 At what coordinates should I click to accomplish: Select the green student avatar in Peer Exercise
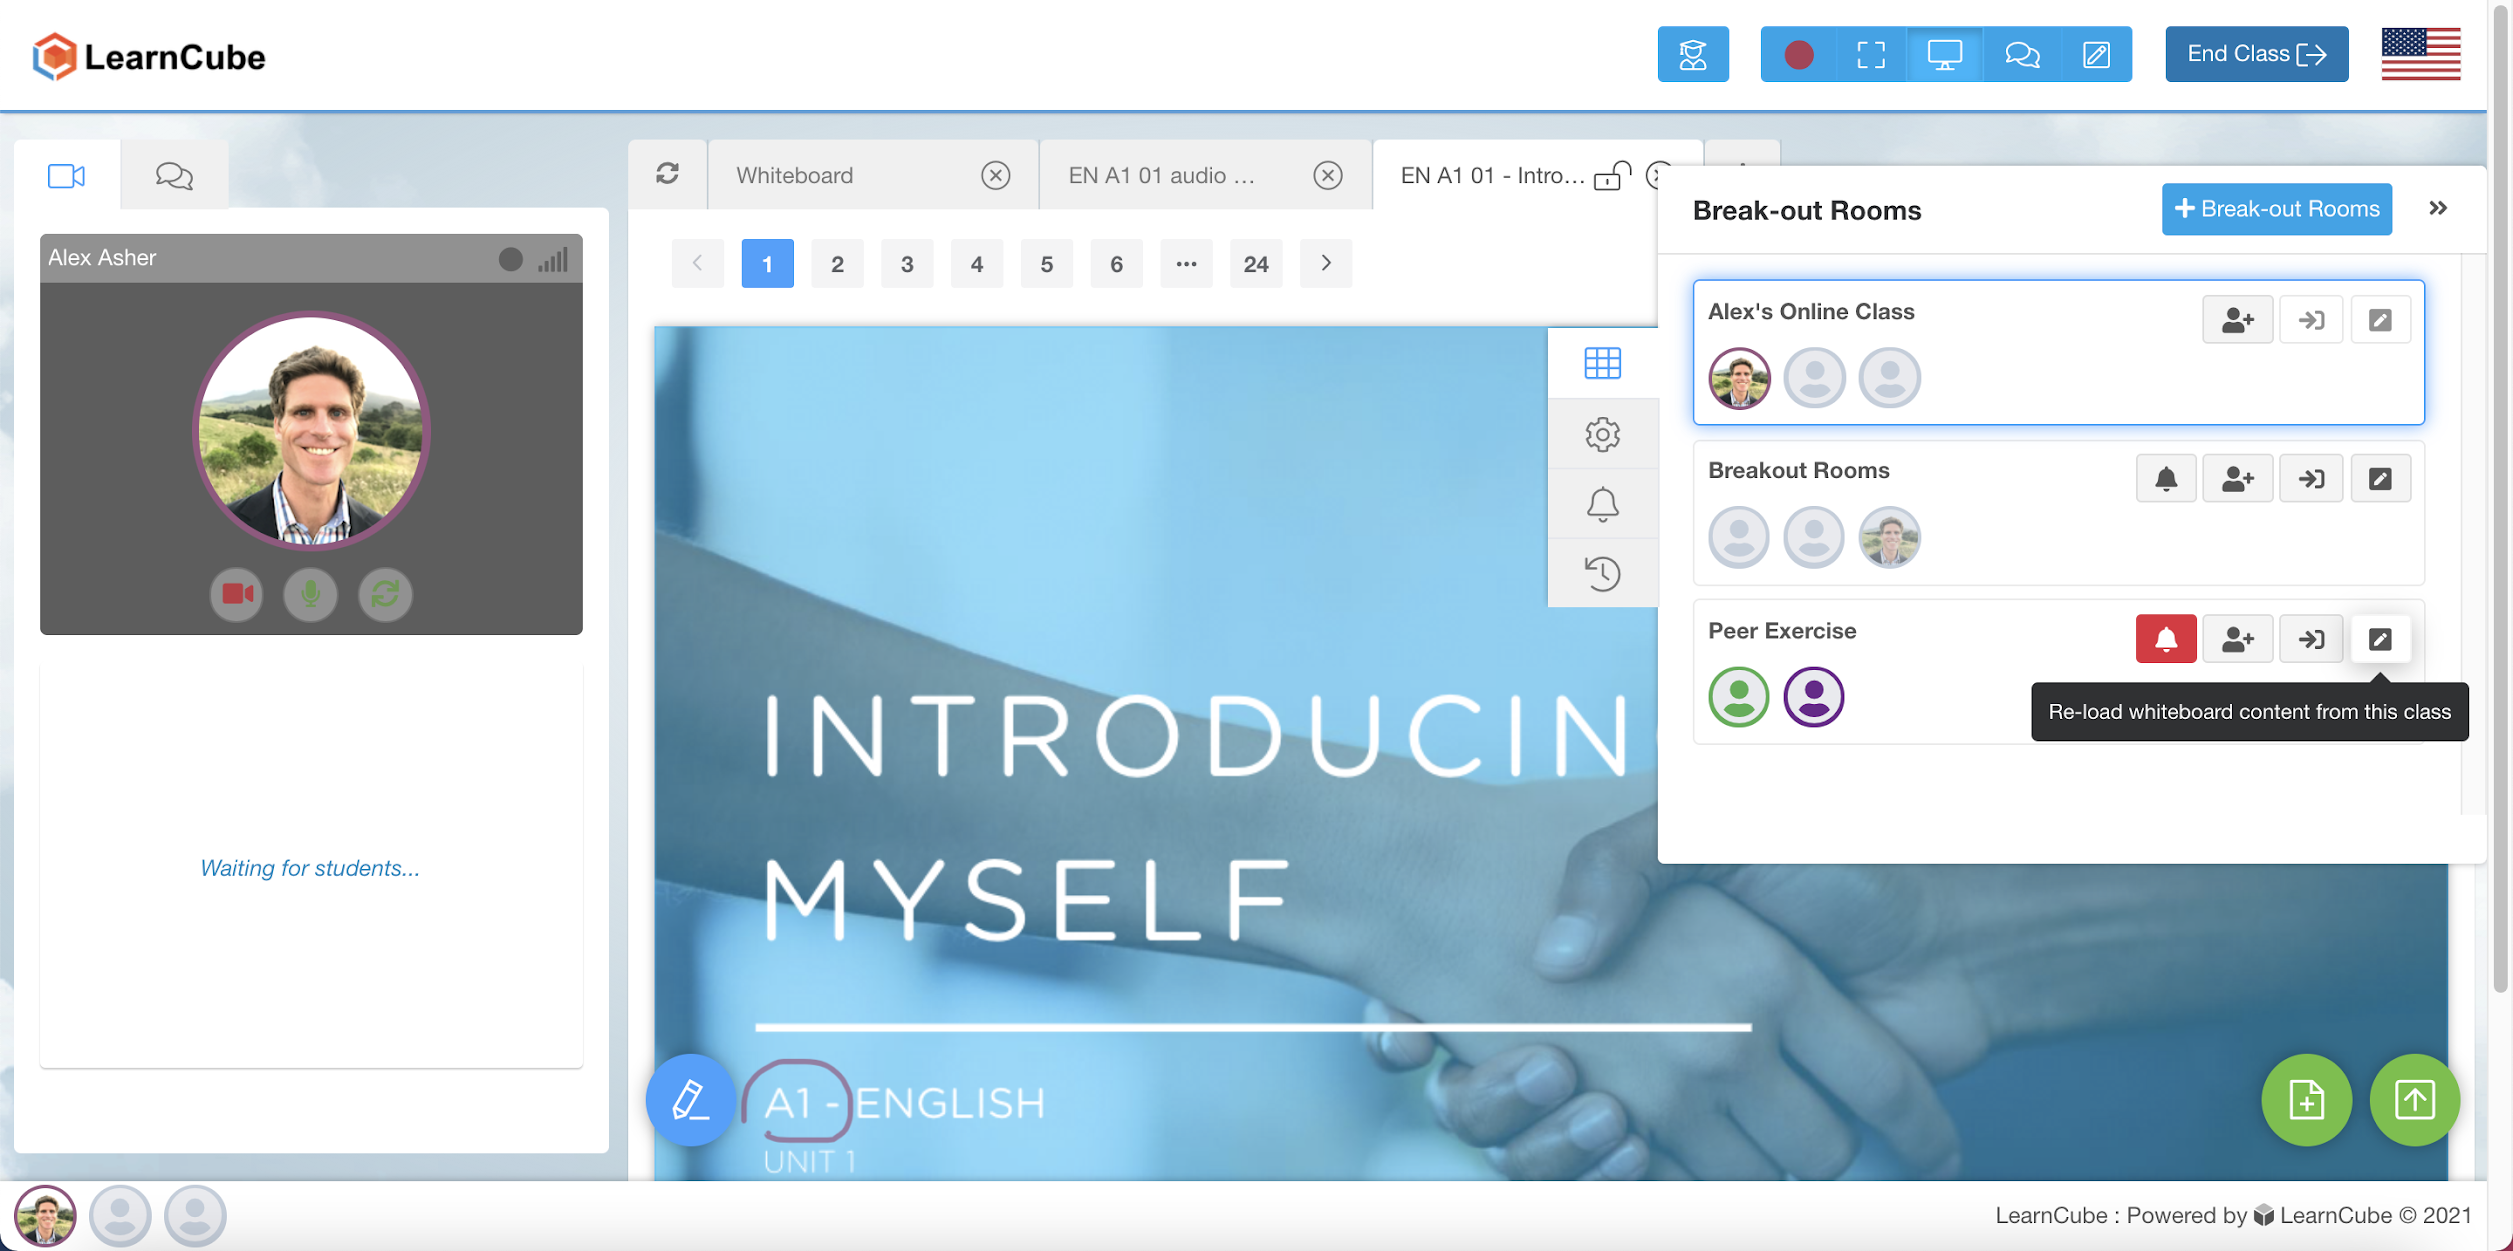[x=1739, y=696]
